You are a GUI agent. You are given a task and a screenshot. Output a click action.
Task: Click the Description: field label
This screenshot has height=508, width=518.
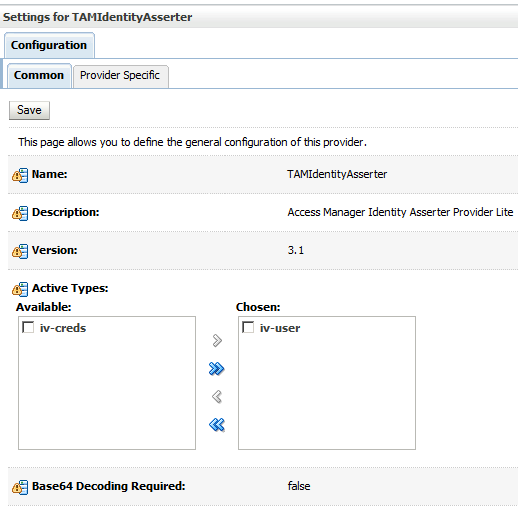[x=66, y=212]
